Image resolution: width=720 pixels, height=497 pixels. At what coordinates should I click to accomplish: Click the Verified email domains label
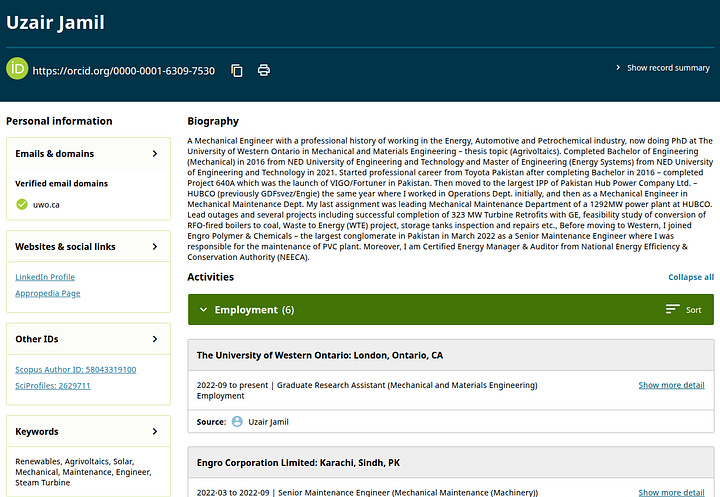click(62, 183)
